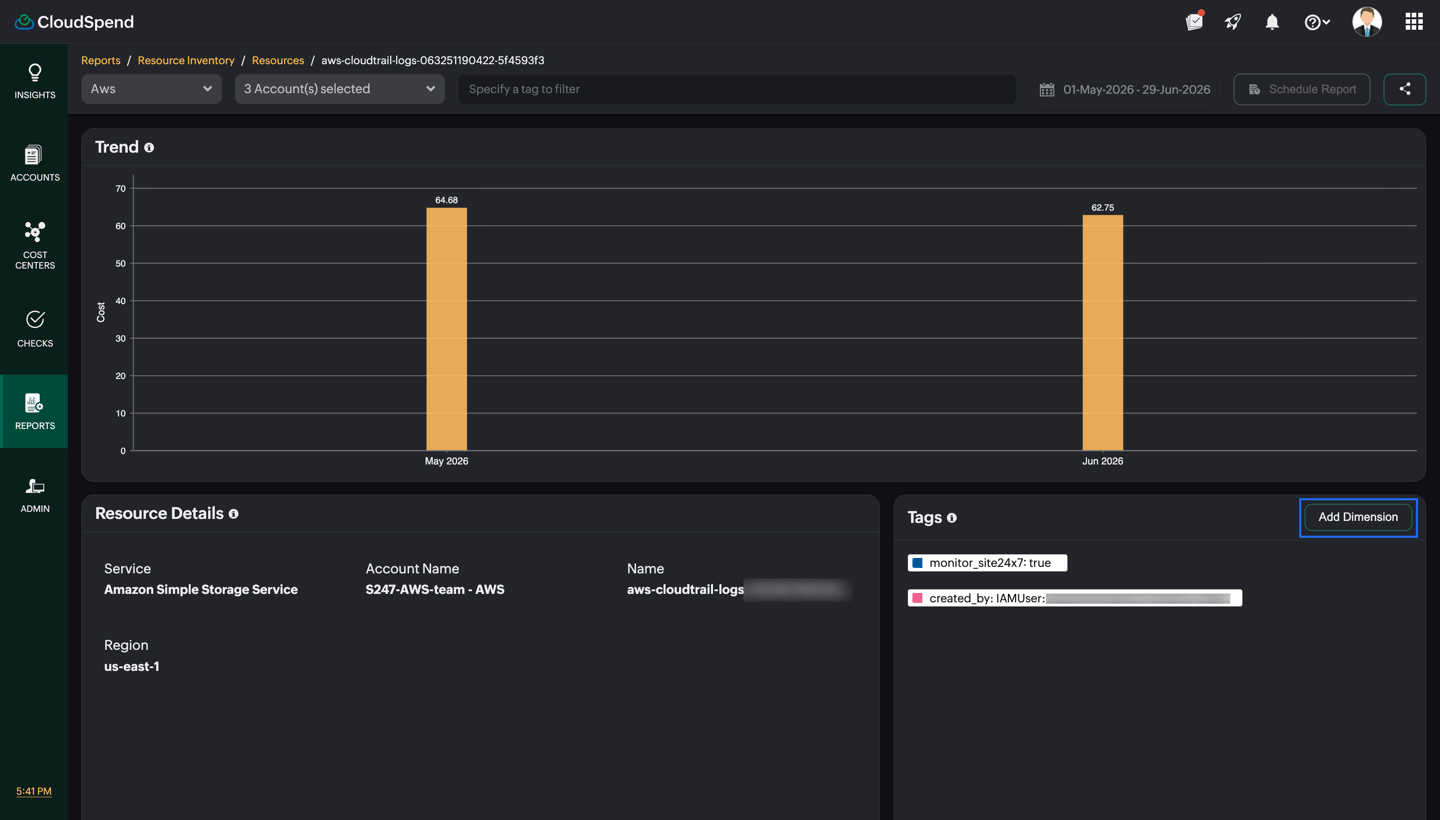Open the Checks sidebar section
The height and width of the screenshot is (820, 1440).
pos(34,328)
